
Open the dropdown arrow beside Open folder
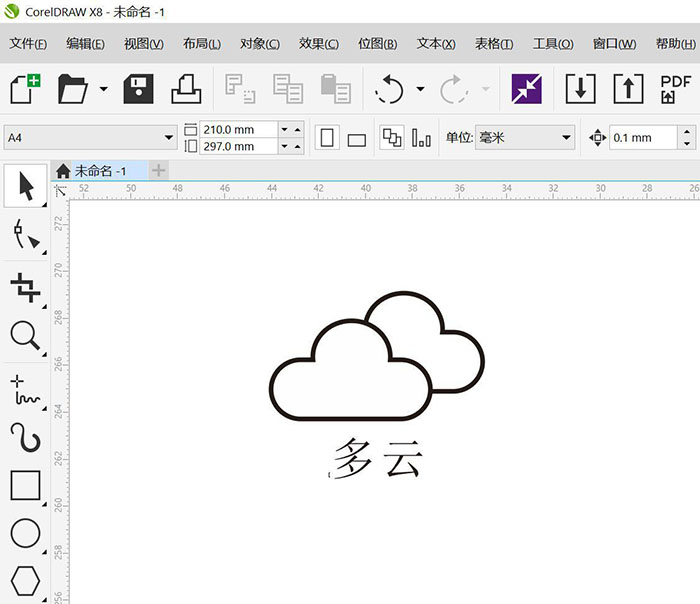[103, 89]
